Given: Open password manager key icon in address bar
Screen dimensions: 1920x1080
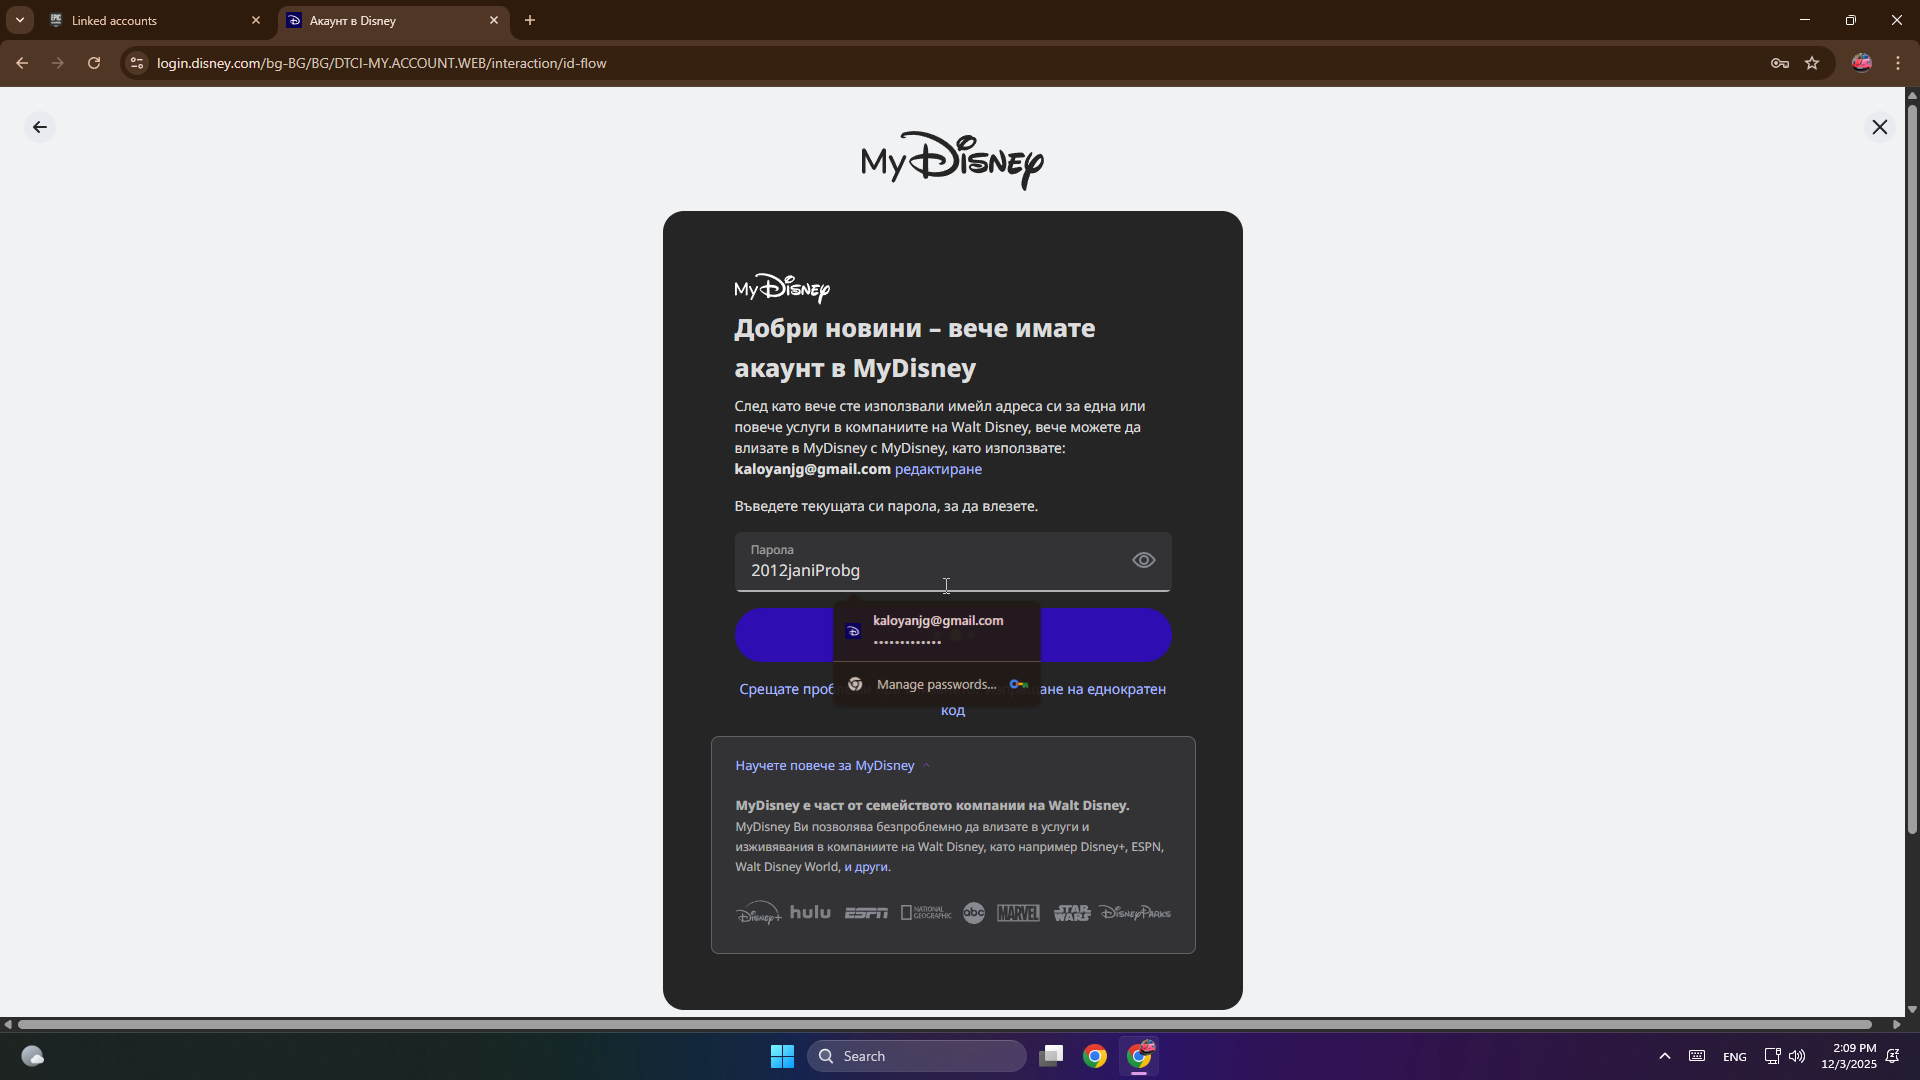Looking at the screenshot, I should (x=1780, y=63).
